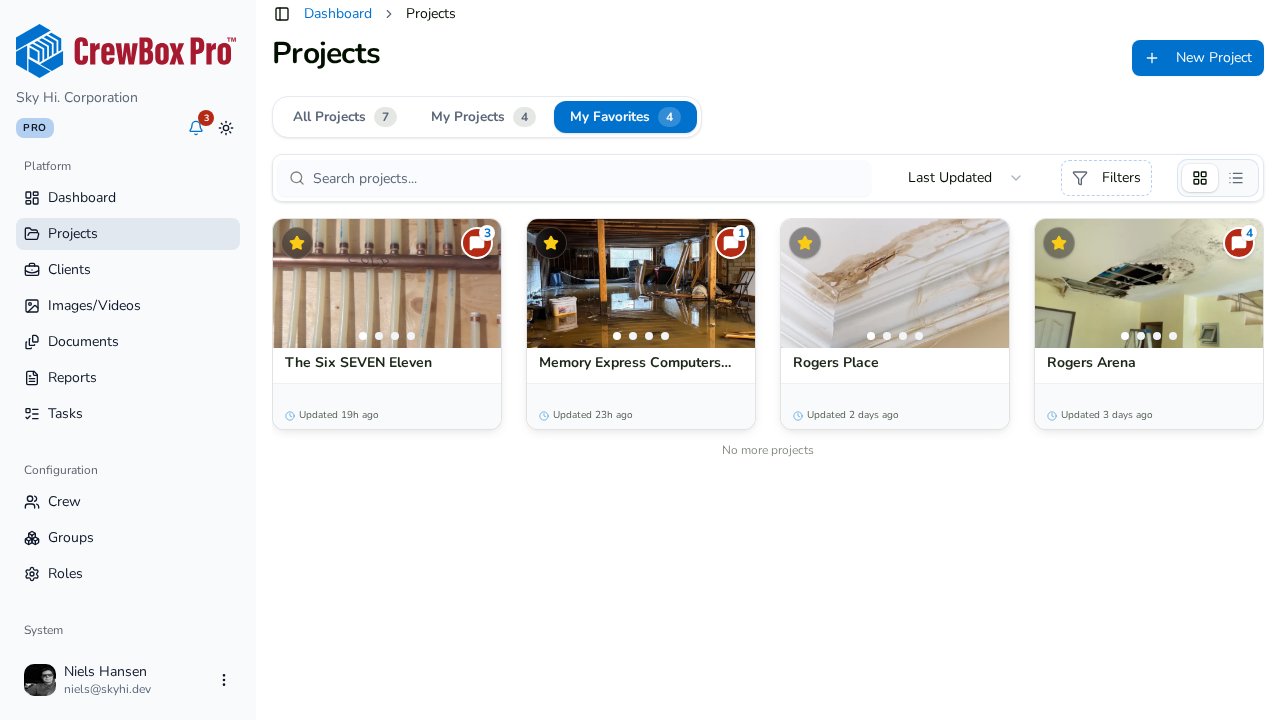Screen dimensions: 1280x720
Task: Open the Last Updated sort dropdown
Action: 965,178
